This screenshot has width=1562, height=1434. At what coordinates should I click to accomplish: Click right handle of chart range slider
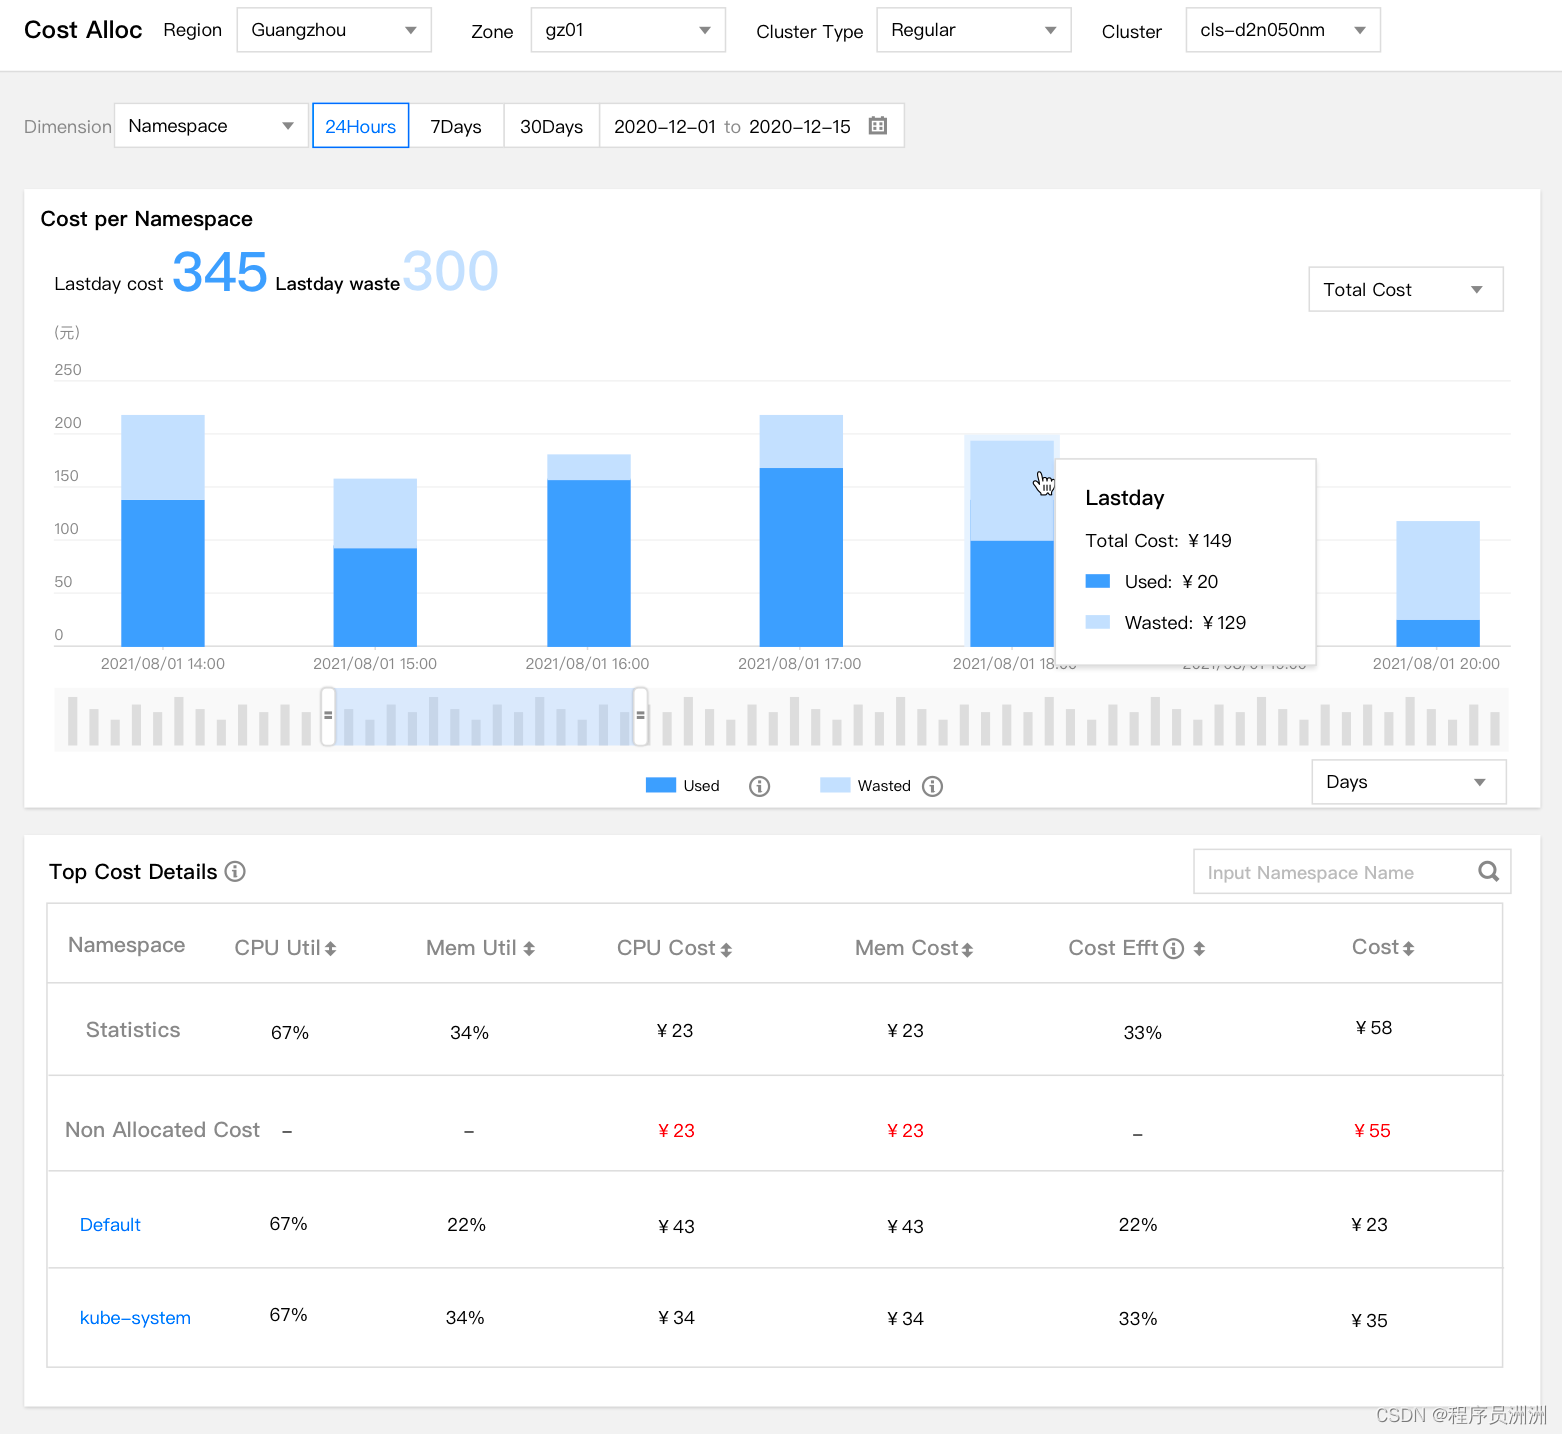[x=641, y=716]
